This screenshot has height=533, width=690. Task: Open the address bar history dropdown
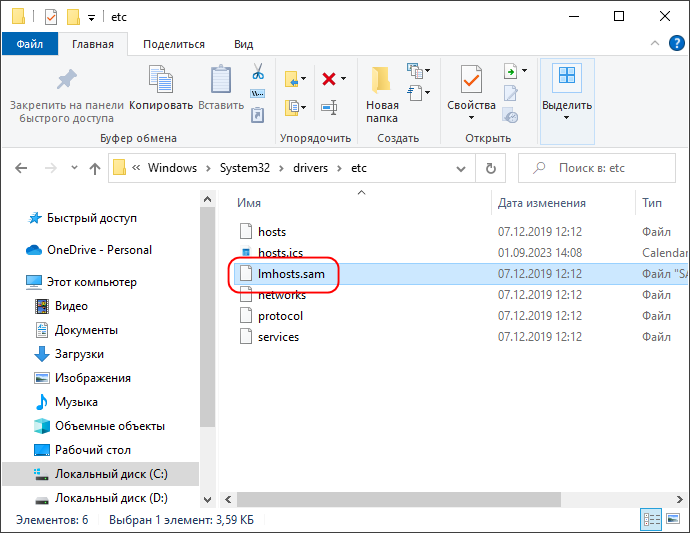coord(461,169)
